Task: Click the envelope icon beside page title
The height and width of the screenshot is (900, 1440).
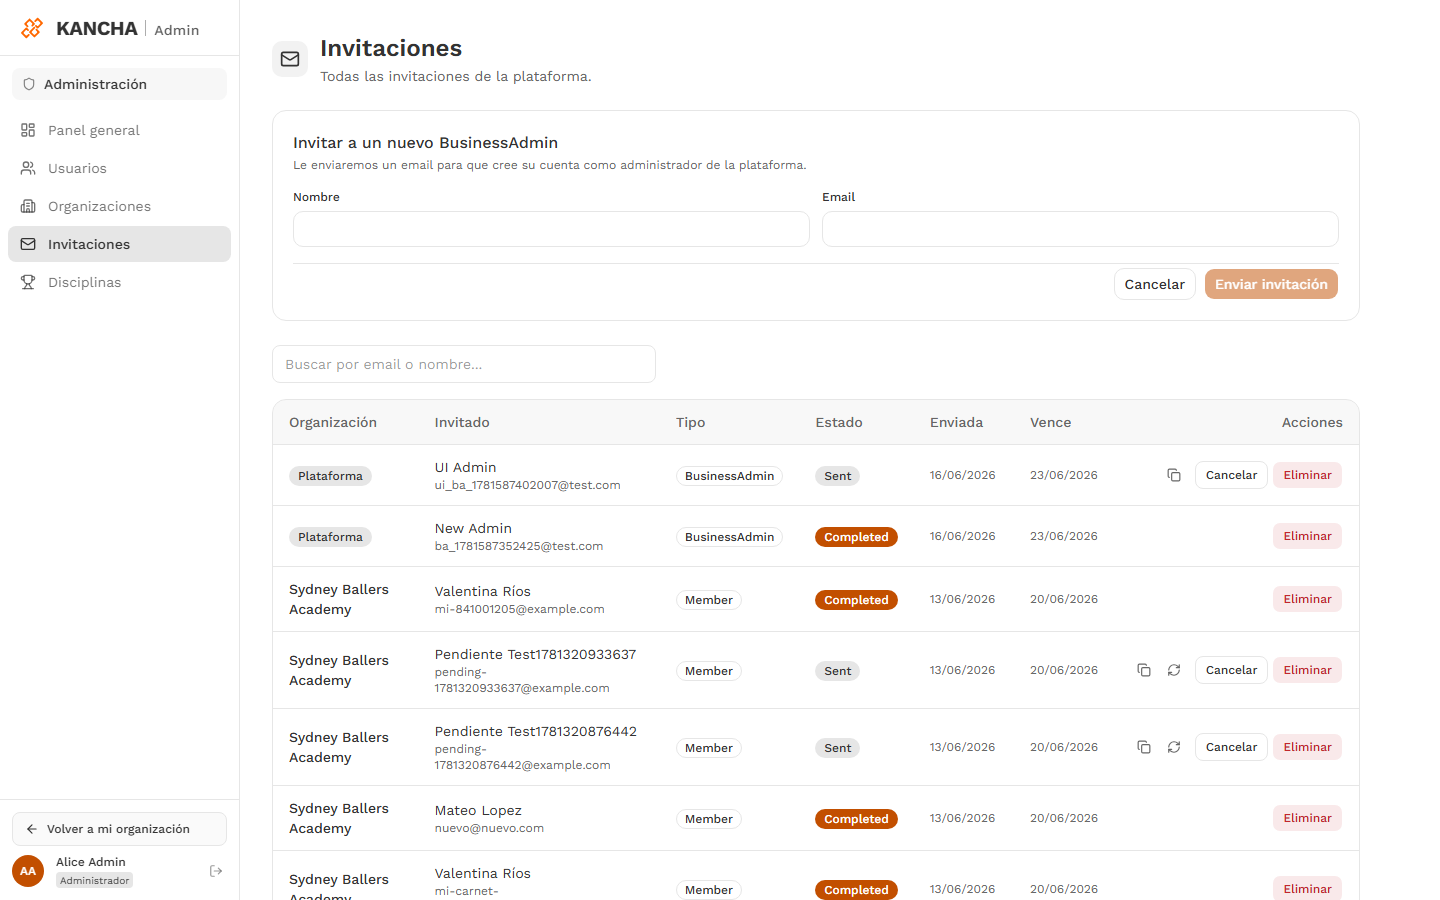Action: [290, 59]
